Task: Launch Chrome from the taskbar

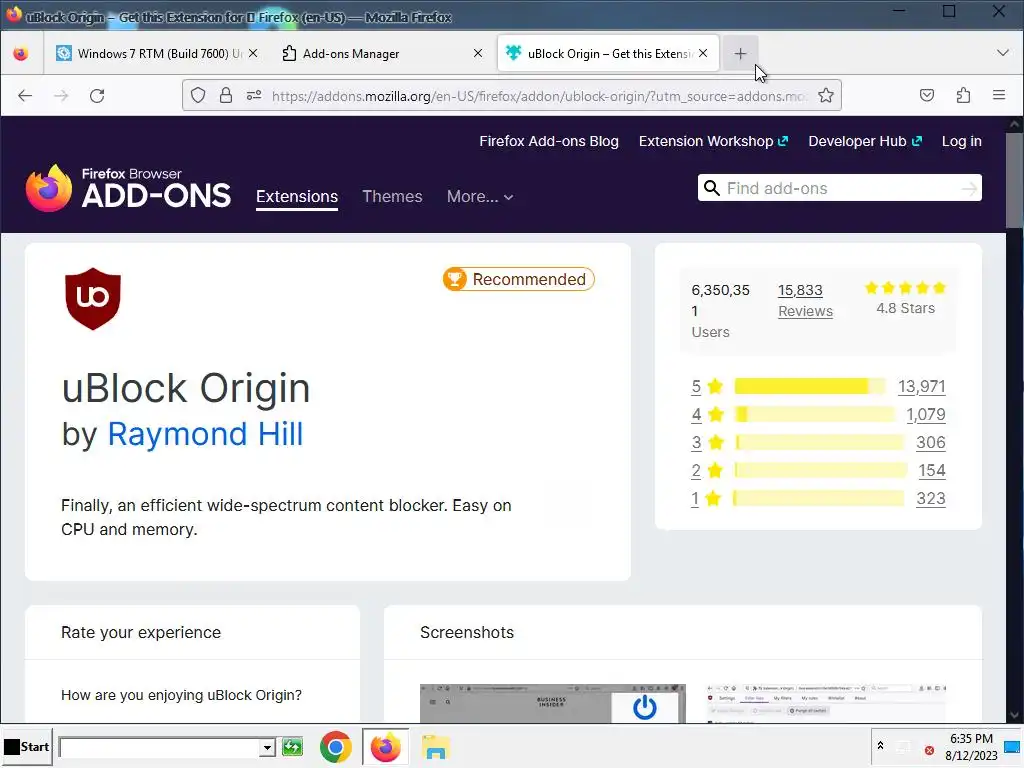Action: (x=336, y=747)
